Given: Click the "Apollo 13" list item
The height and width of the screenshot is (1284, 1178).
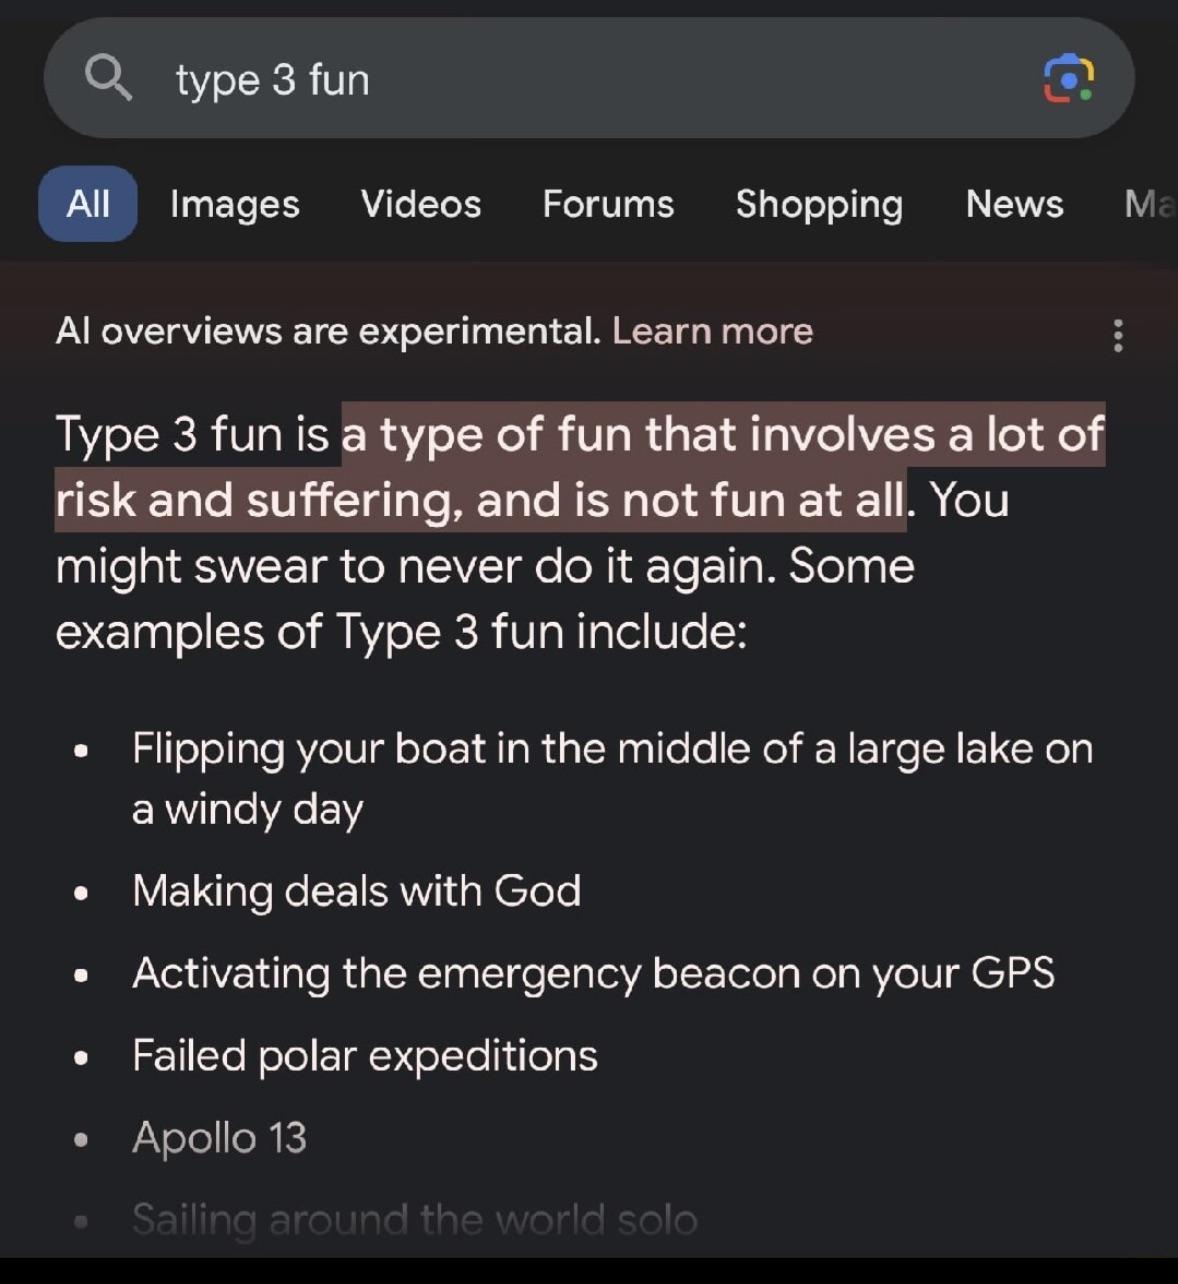Looking at the screenshot, I should (x=219, y=1137).
